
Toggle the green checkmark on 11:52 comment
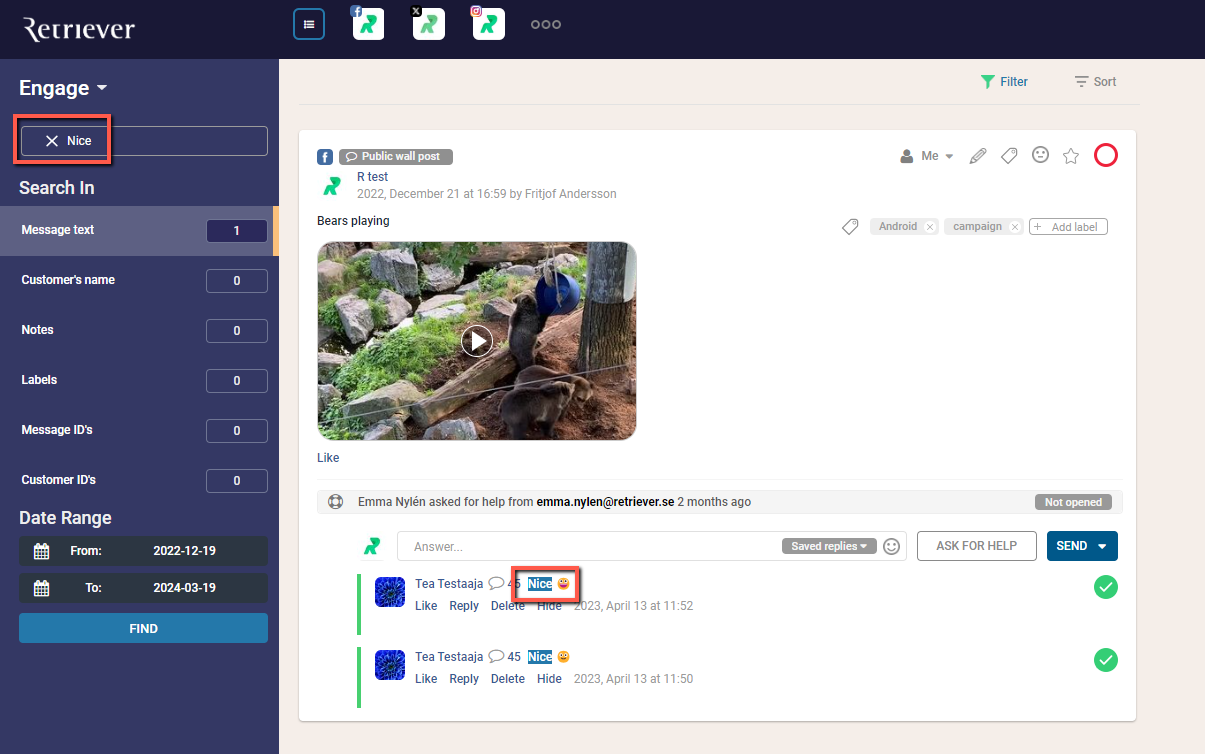coord(1106,587)
